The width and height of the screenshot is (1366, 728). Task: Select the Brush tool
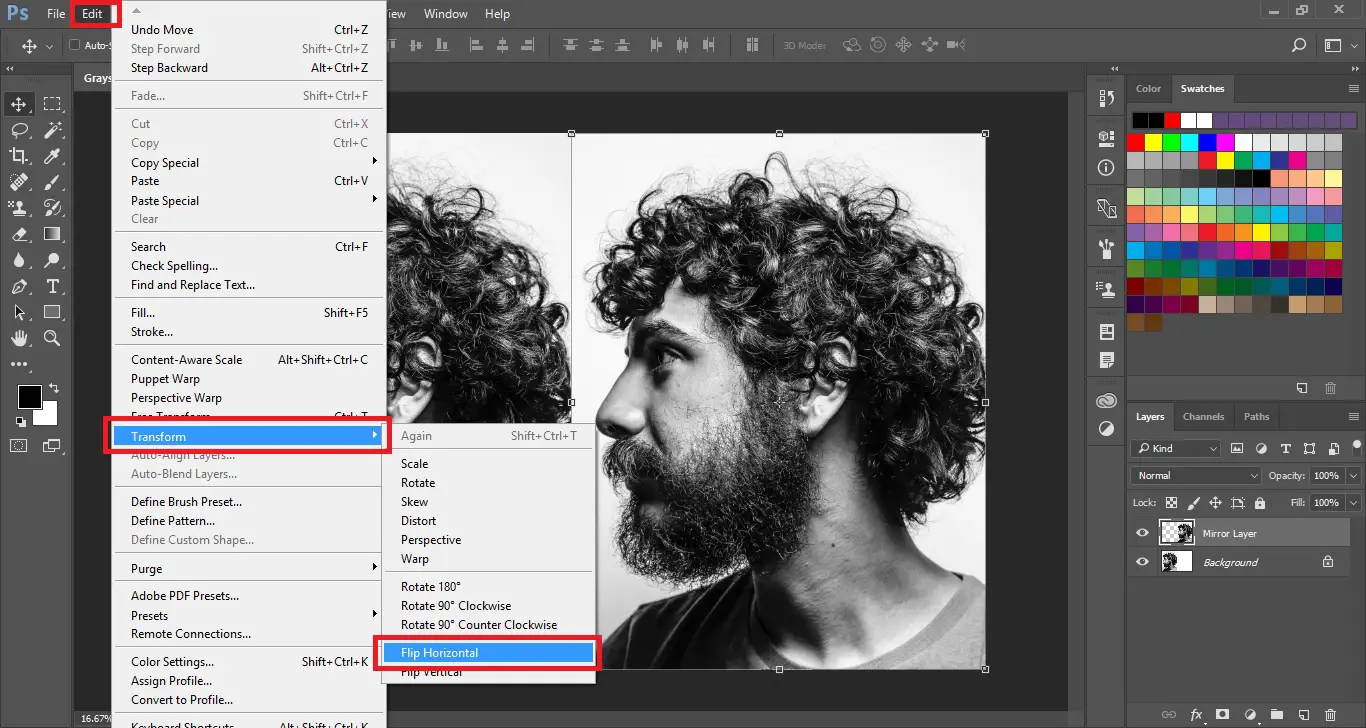[52, 182]
